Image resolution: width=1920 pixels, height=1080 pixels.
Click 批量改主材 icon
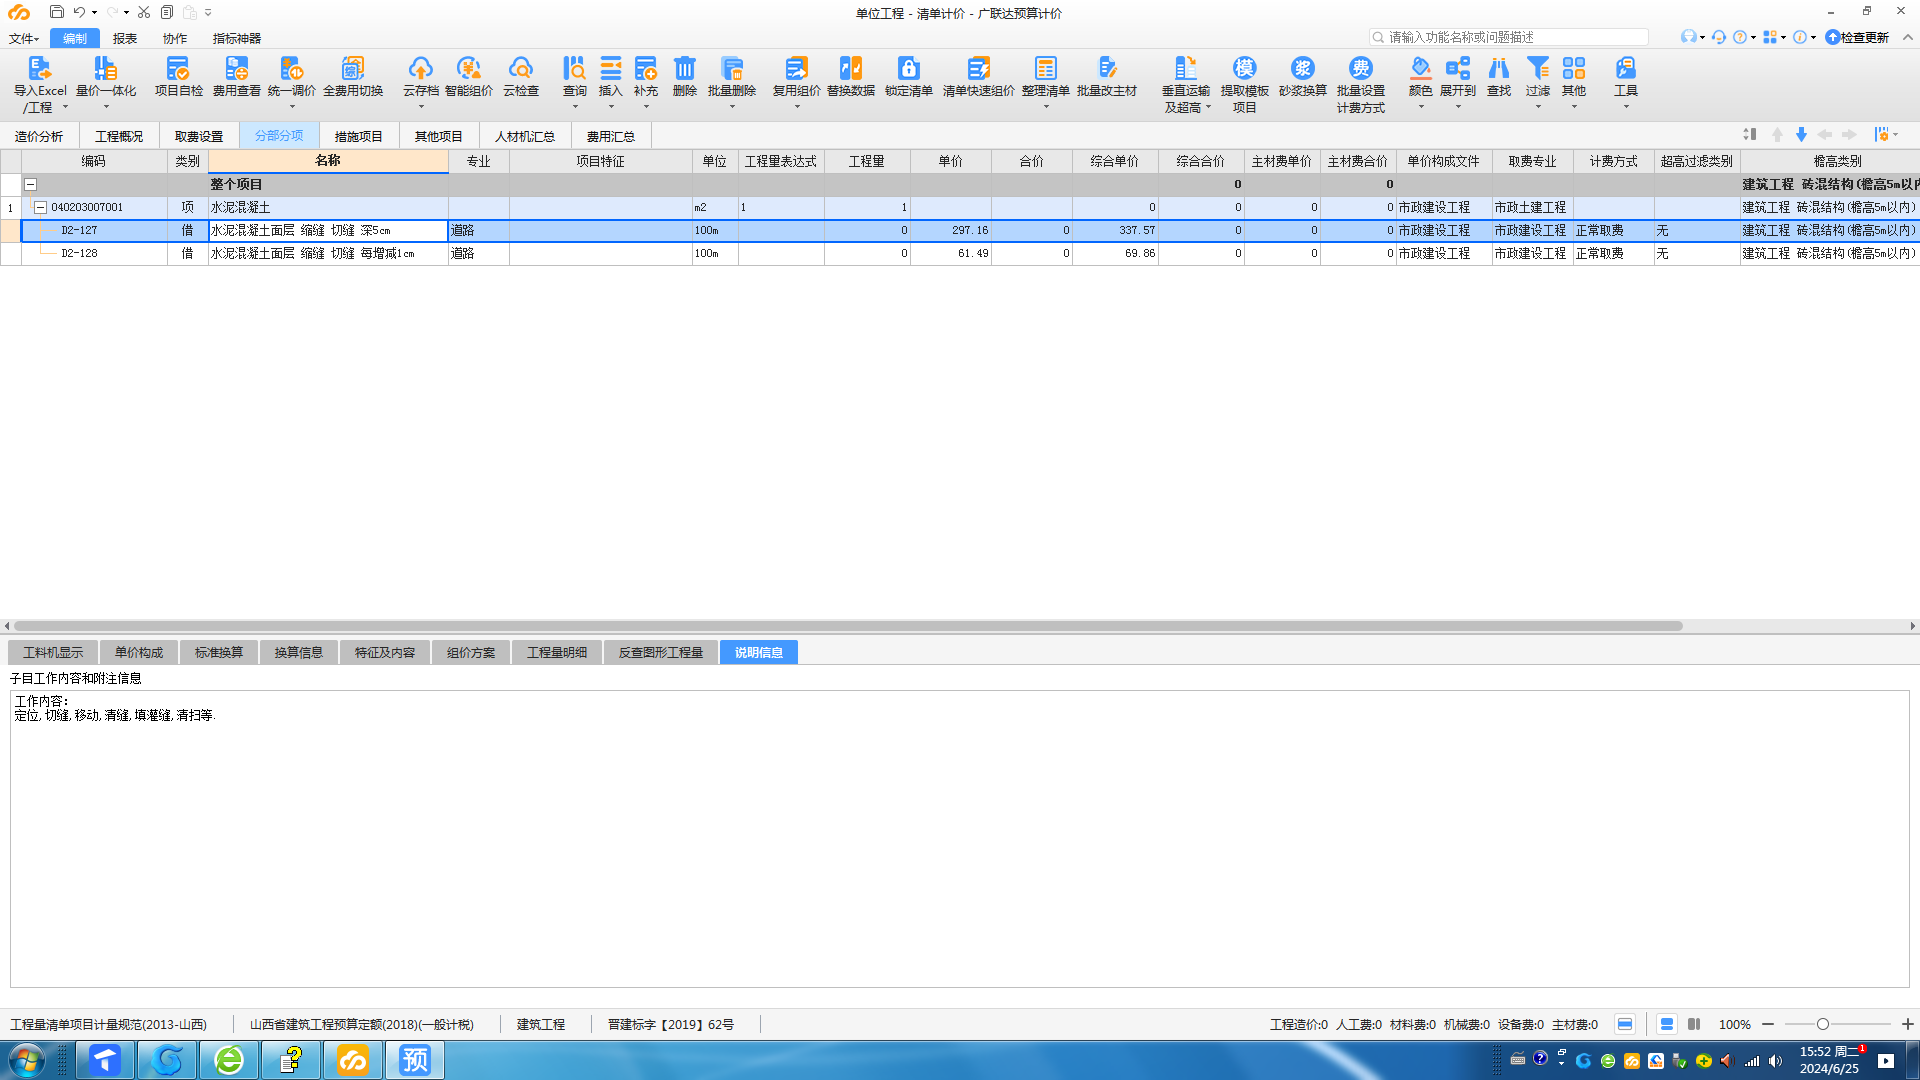point(1106,68)
